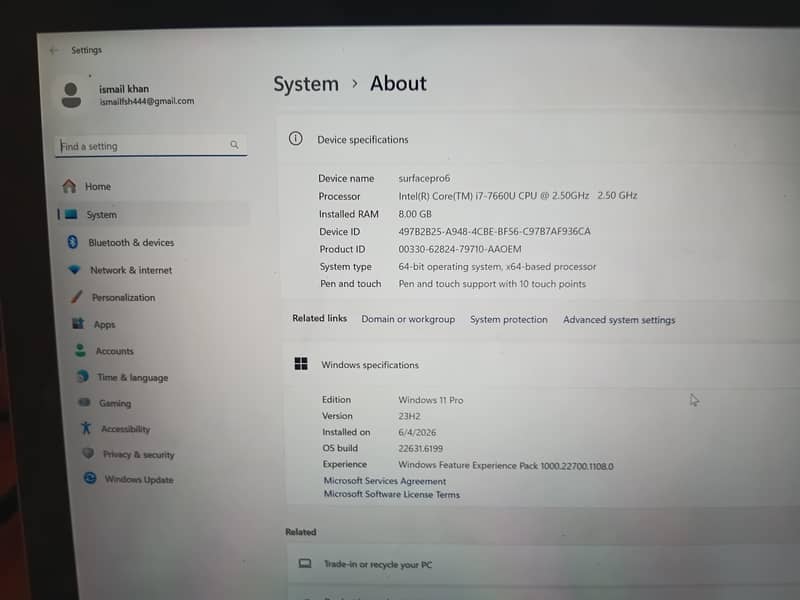The image size is (800, 600).
Task: Click the 23H2 version value
Action: [x=409, y=416]
